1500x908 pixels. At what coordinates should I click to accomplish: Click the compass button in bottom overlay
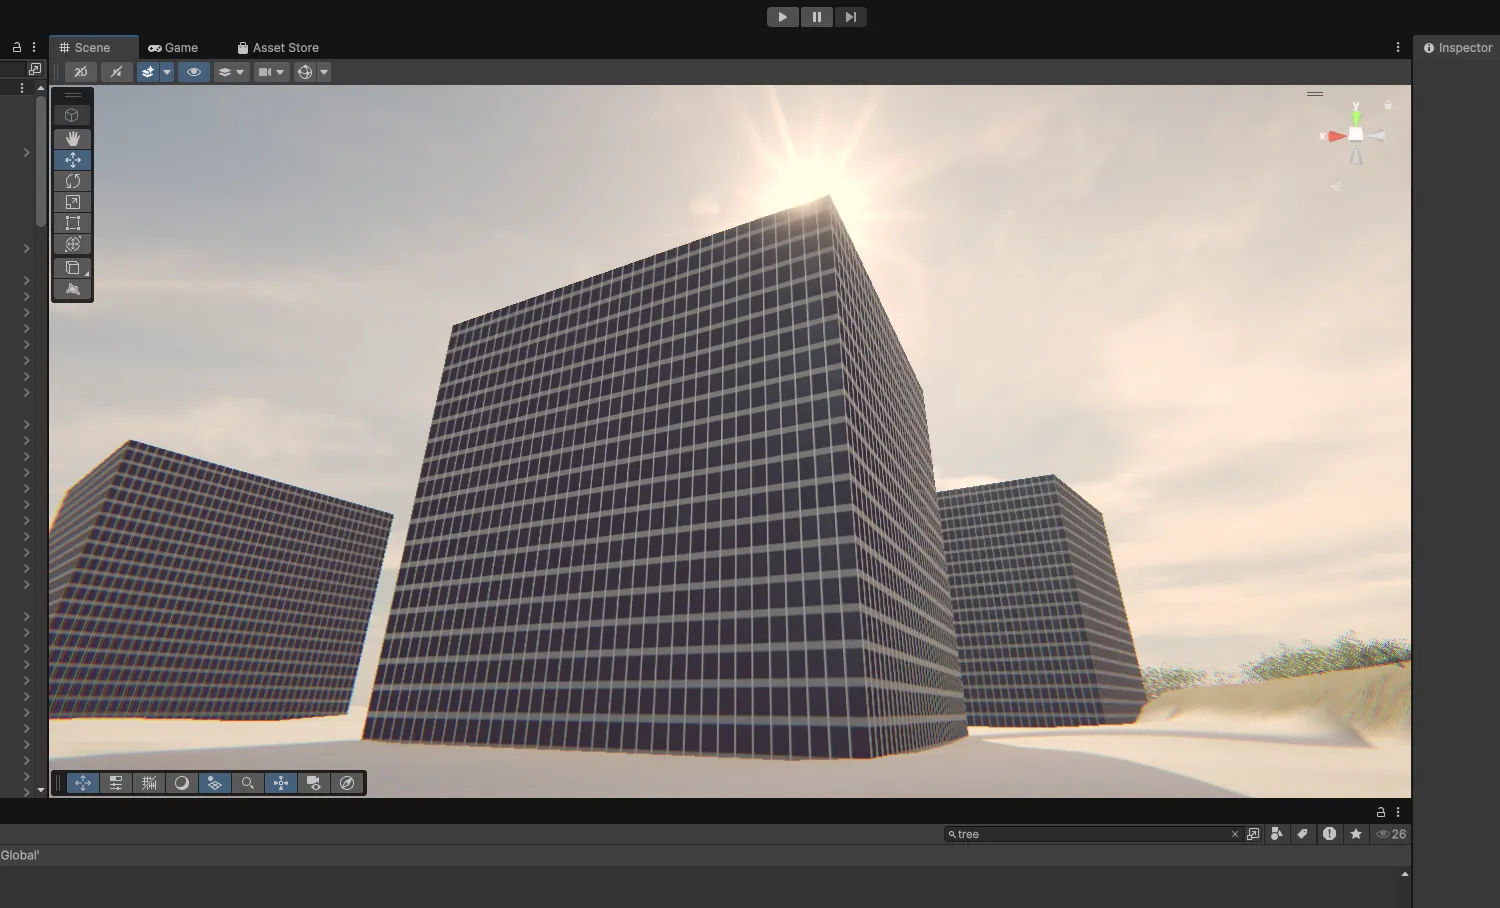(347, 783)
